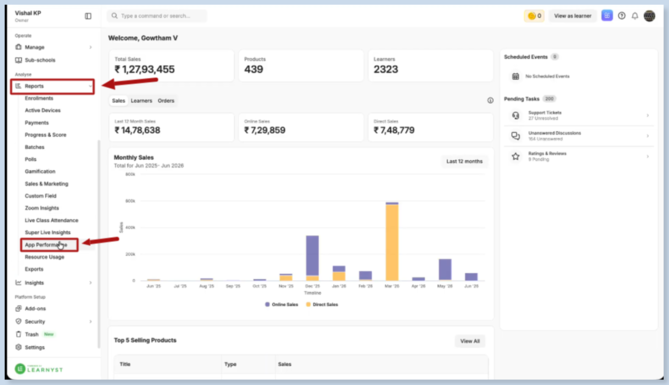Switch to the Orders tab
669x385 pixels.
[x=166, y=101]
